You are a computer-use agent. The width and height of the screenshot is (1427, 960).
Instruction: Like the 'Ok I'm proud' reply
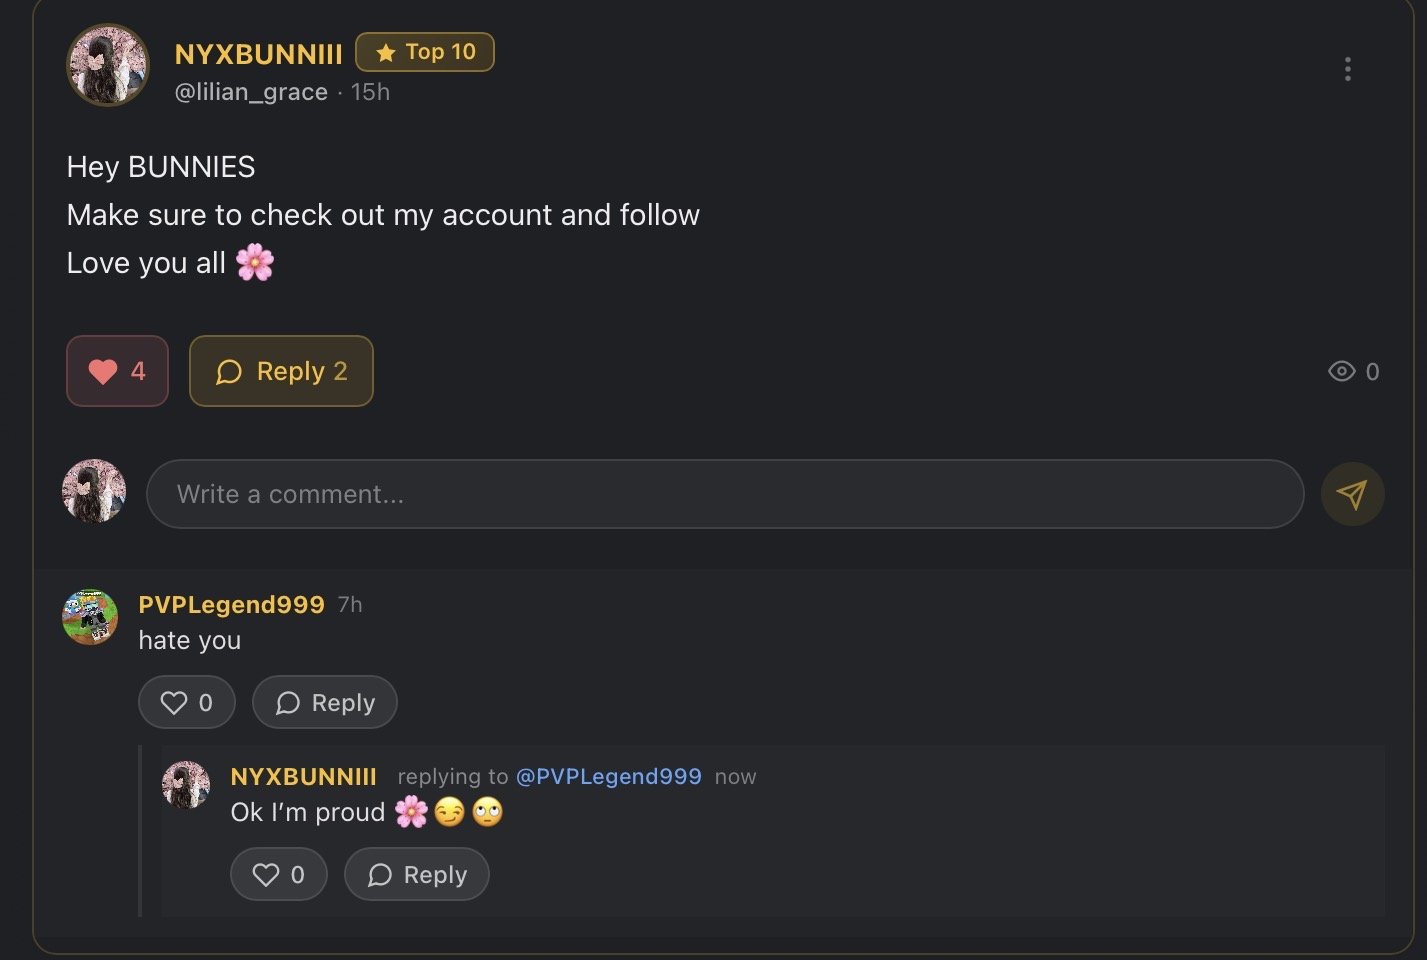pos(279,875)
